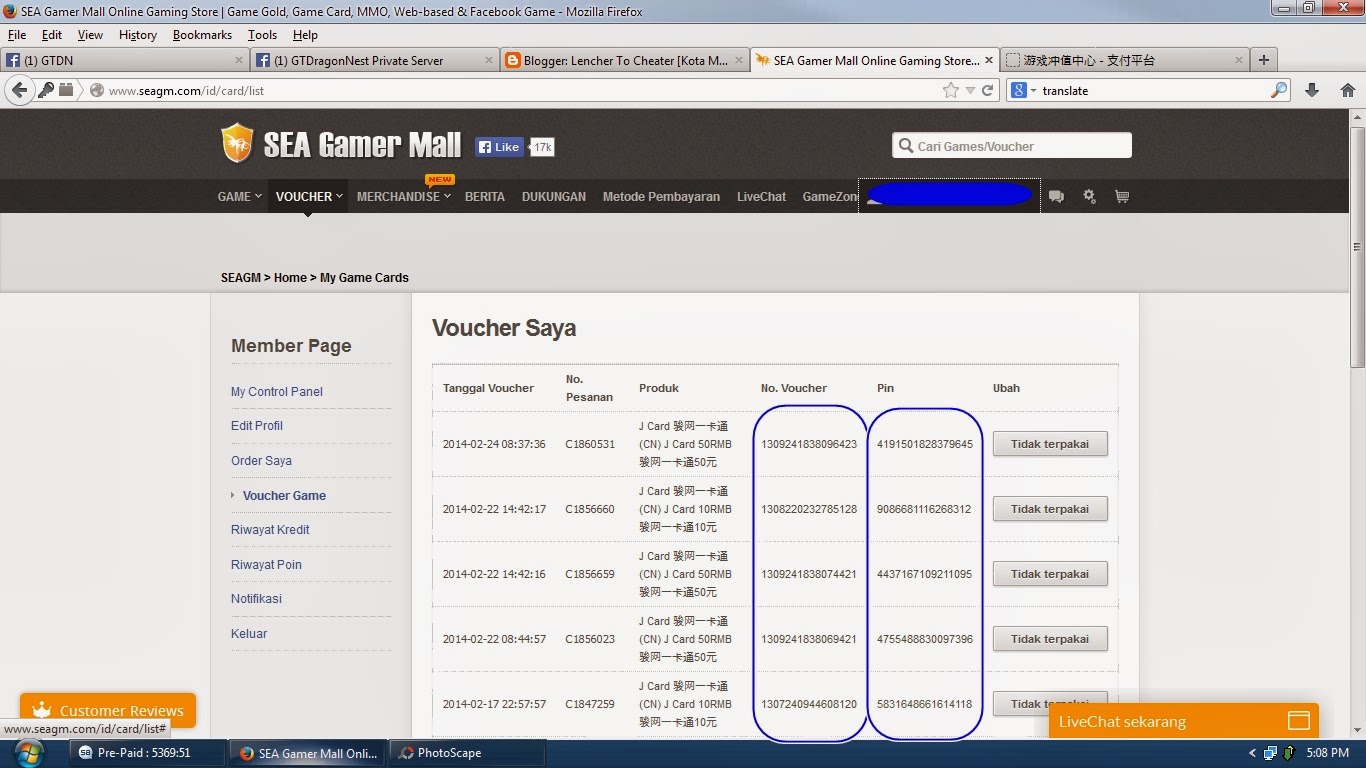
Task: Go to Home in the breadcrumb
Action: click(x=291, y=278)
